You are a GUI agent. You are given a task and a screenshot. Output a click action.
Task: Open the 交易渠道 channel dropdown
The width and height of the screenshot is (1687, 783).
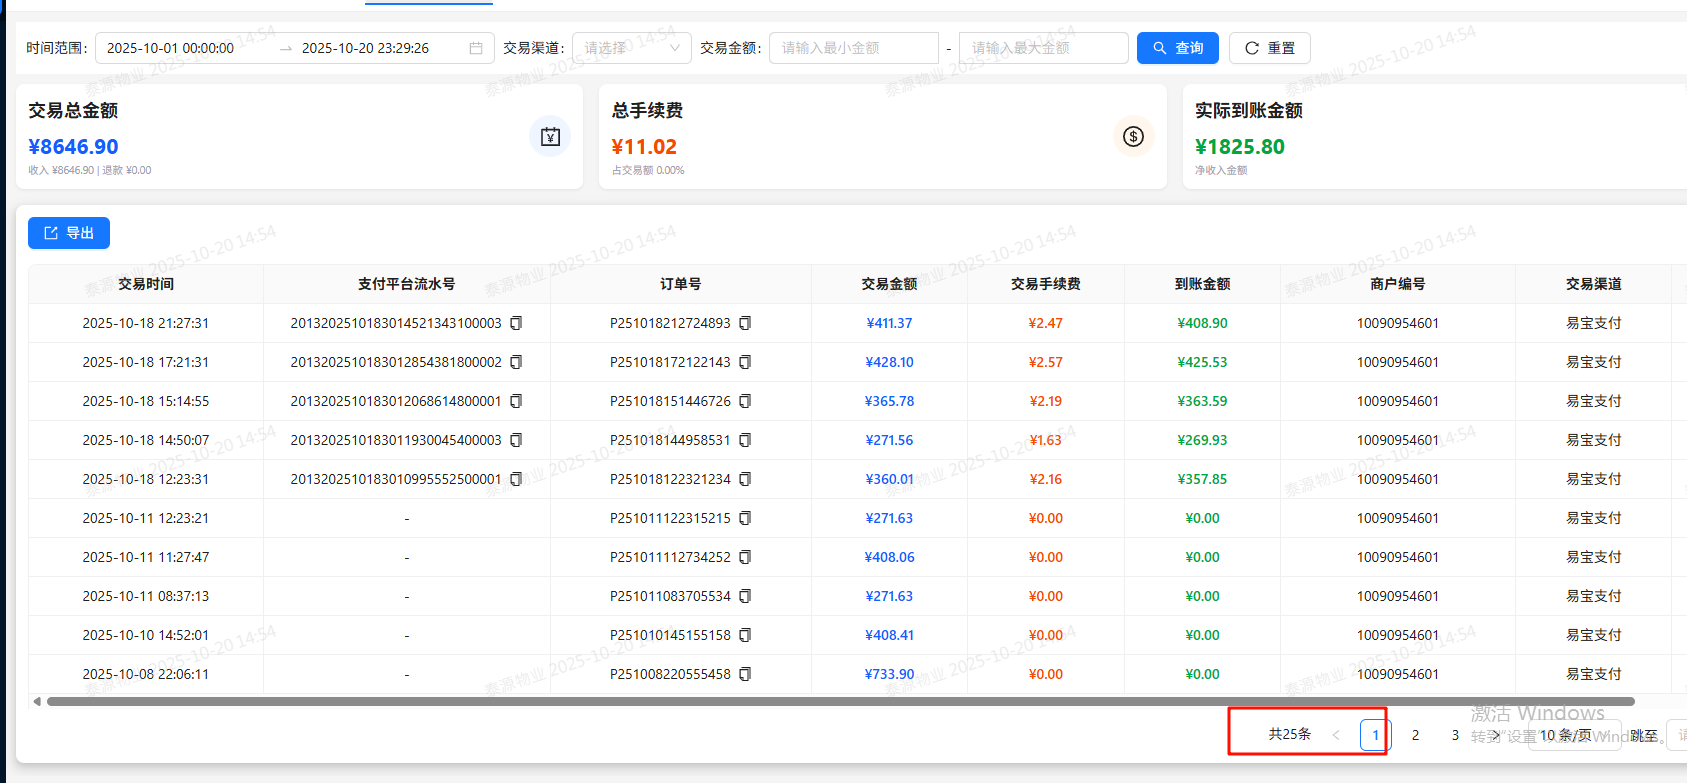pyautogui.click(x=631, y=48)
